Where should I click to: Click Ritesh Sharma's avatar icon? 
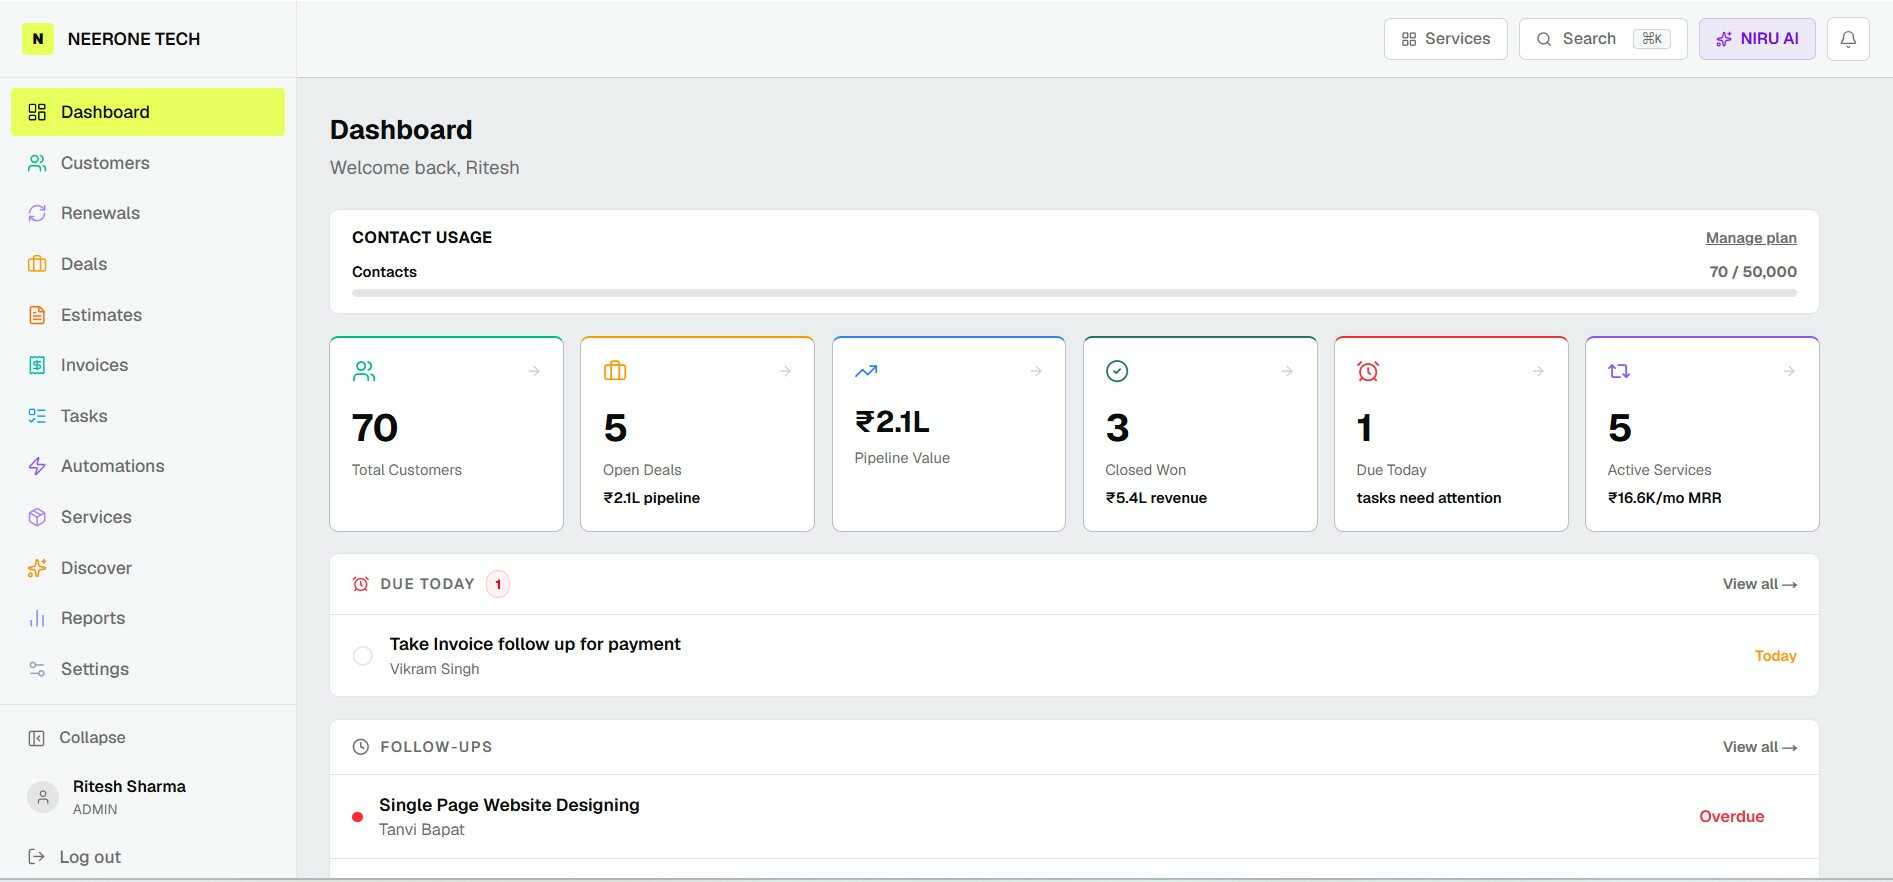point(42,797)
